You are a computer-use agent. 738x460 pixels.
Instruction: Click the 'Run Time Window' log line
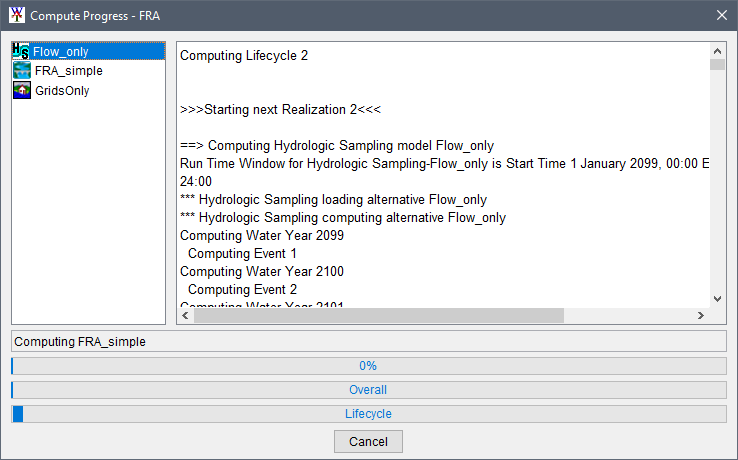point(444,164)
